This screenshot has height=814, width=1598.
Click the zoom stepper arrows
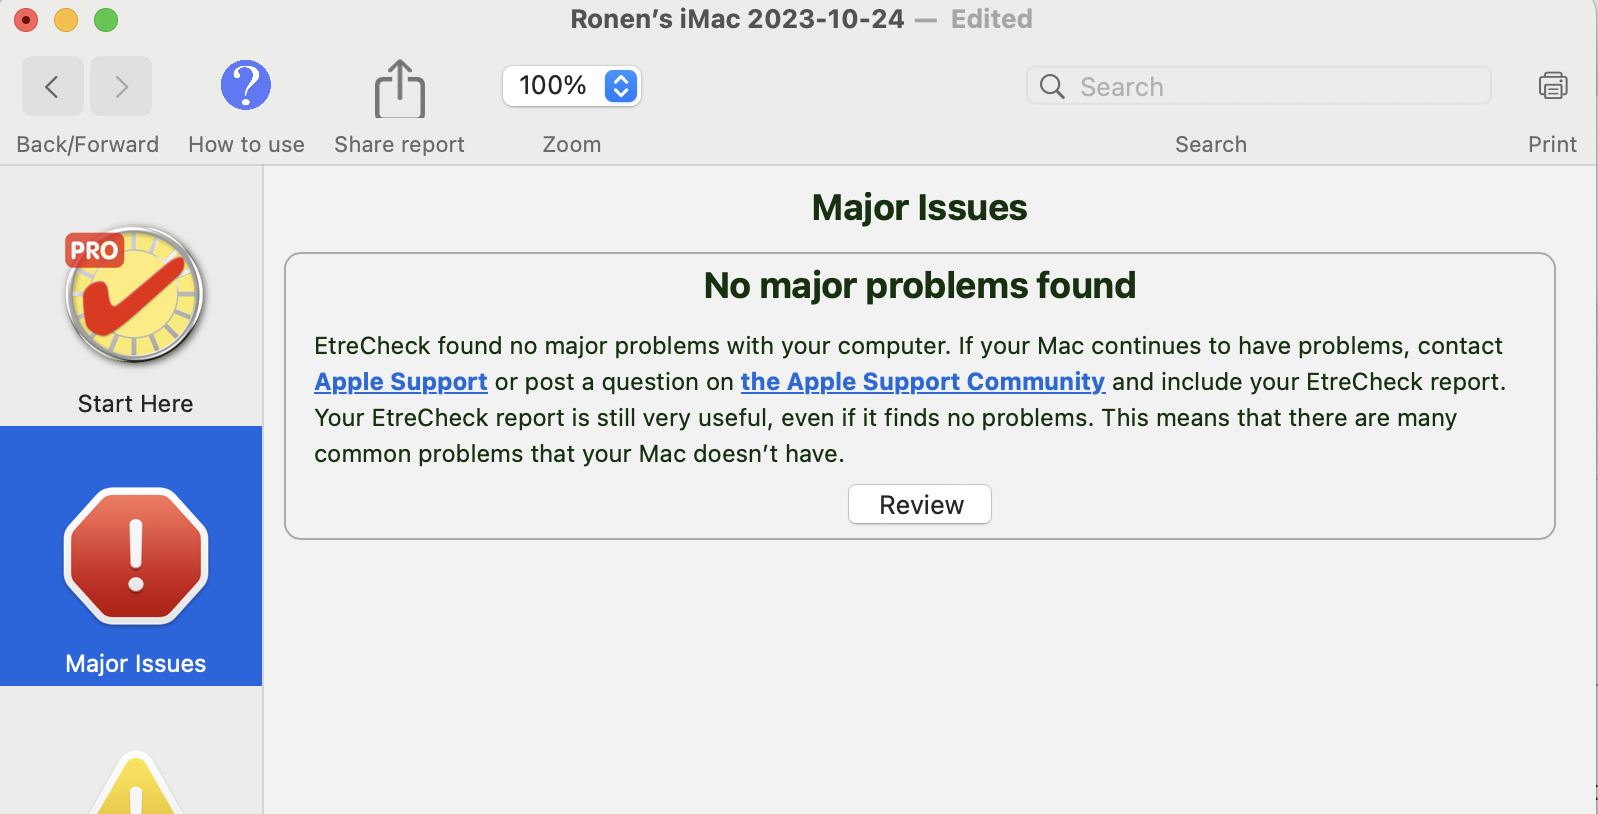(621, 86)
